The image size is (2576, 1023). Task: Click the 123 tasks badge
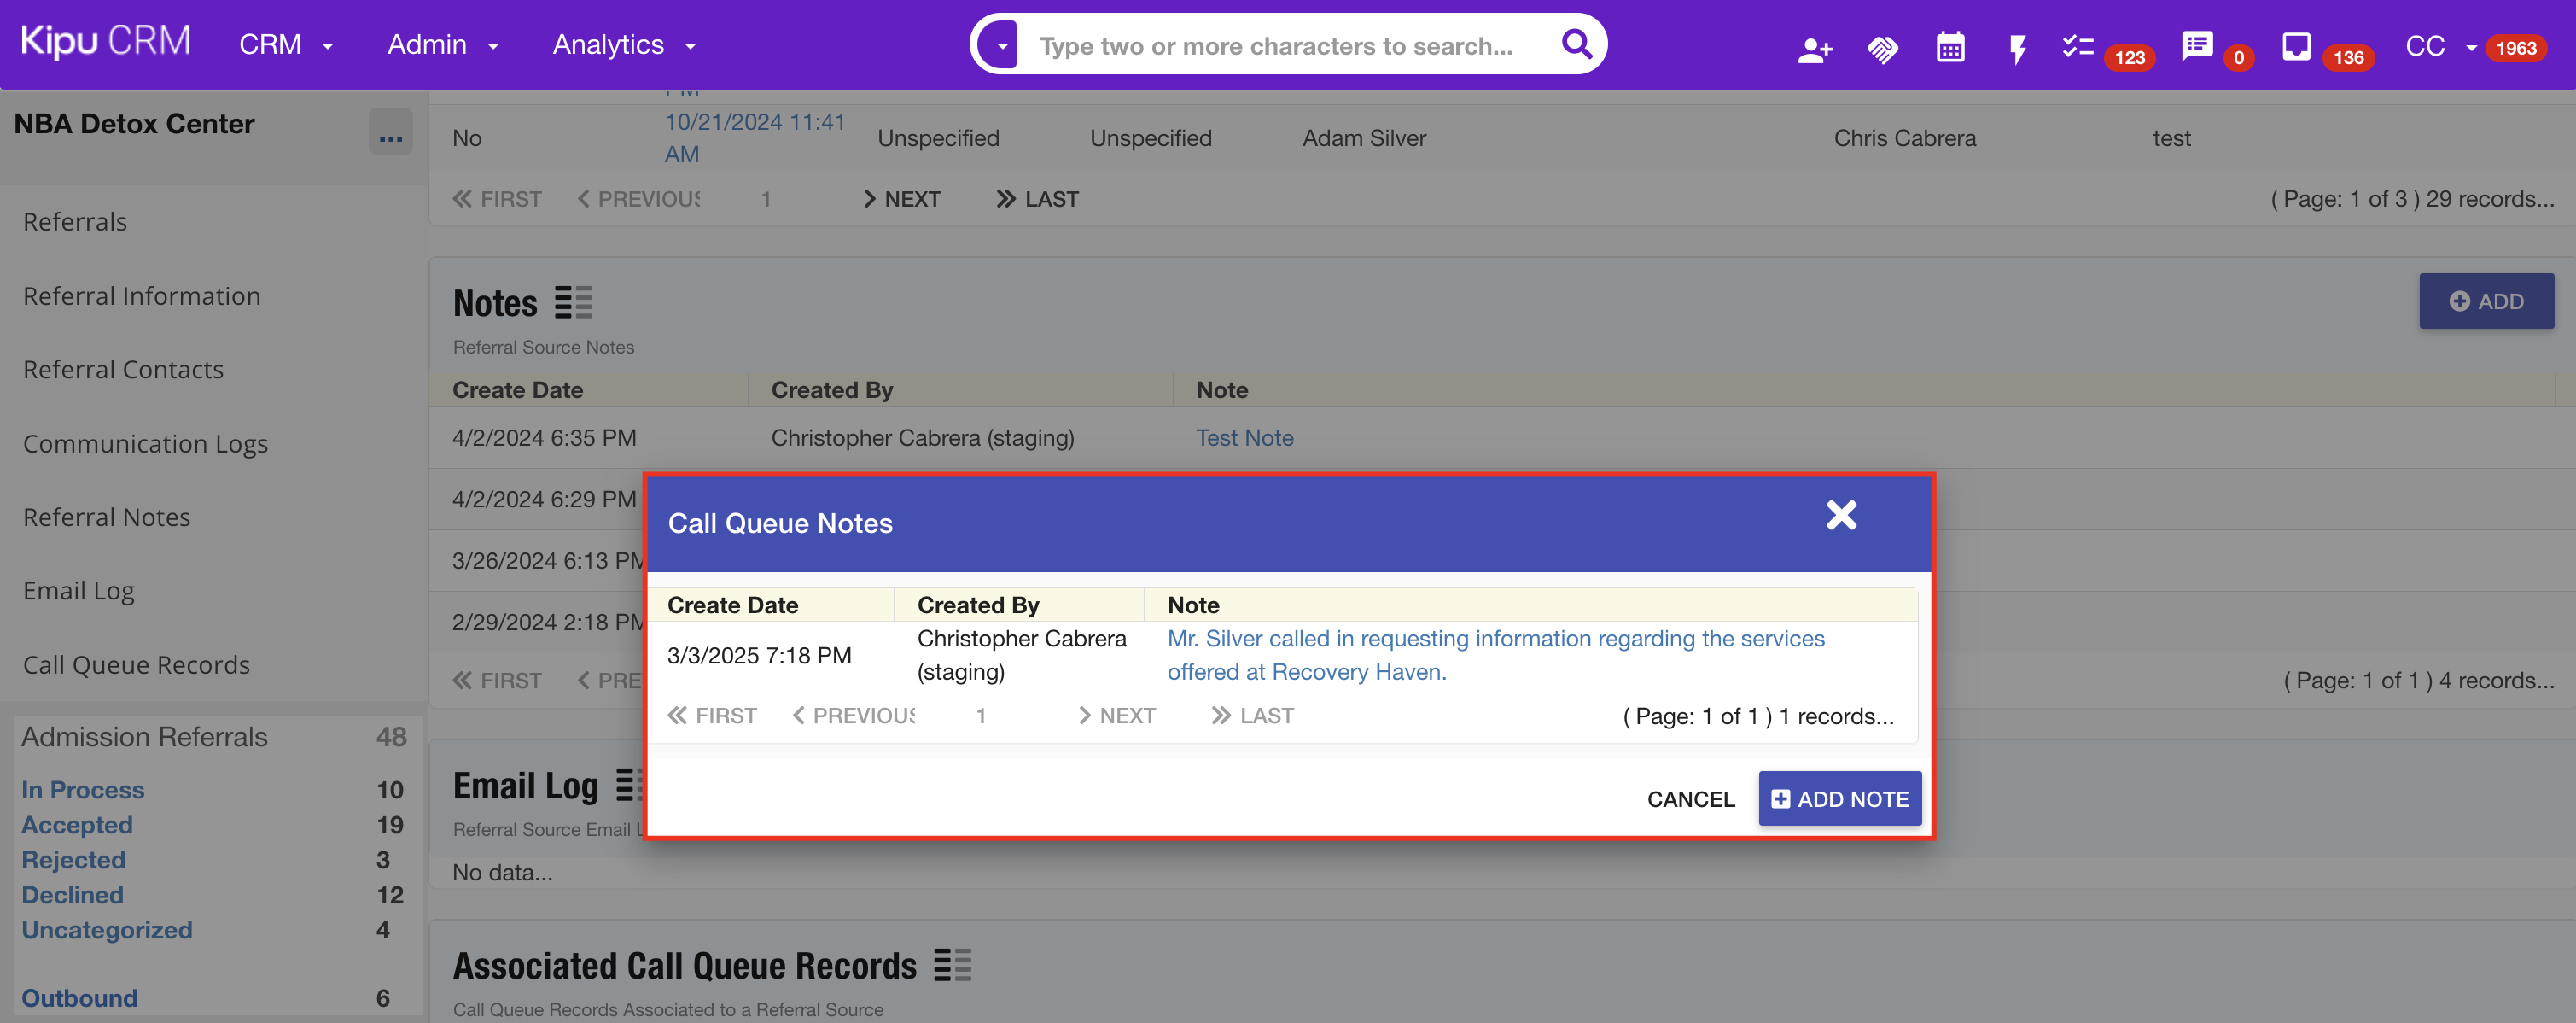click(x=2129, y=57)
